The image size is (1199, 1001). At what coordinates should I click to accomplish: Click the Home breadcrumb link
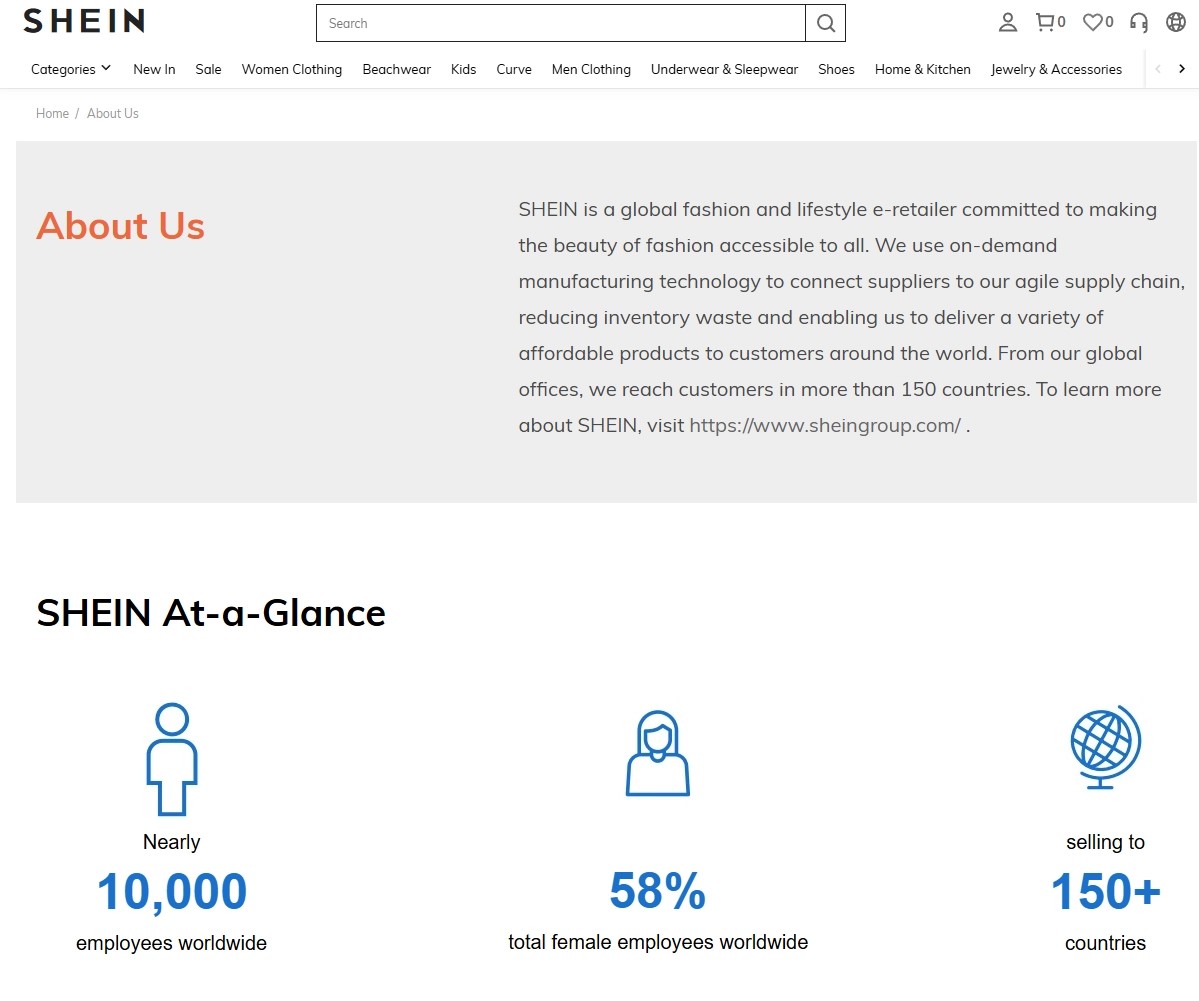[x=52, y=113]
